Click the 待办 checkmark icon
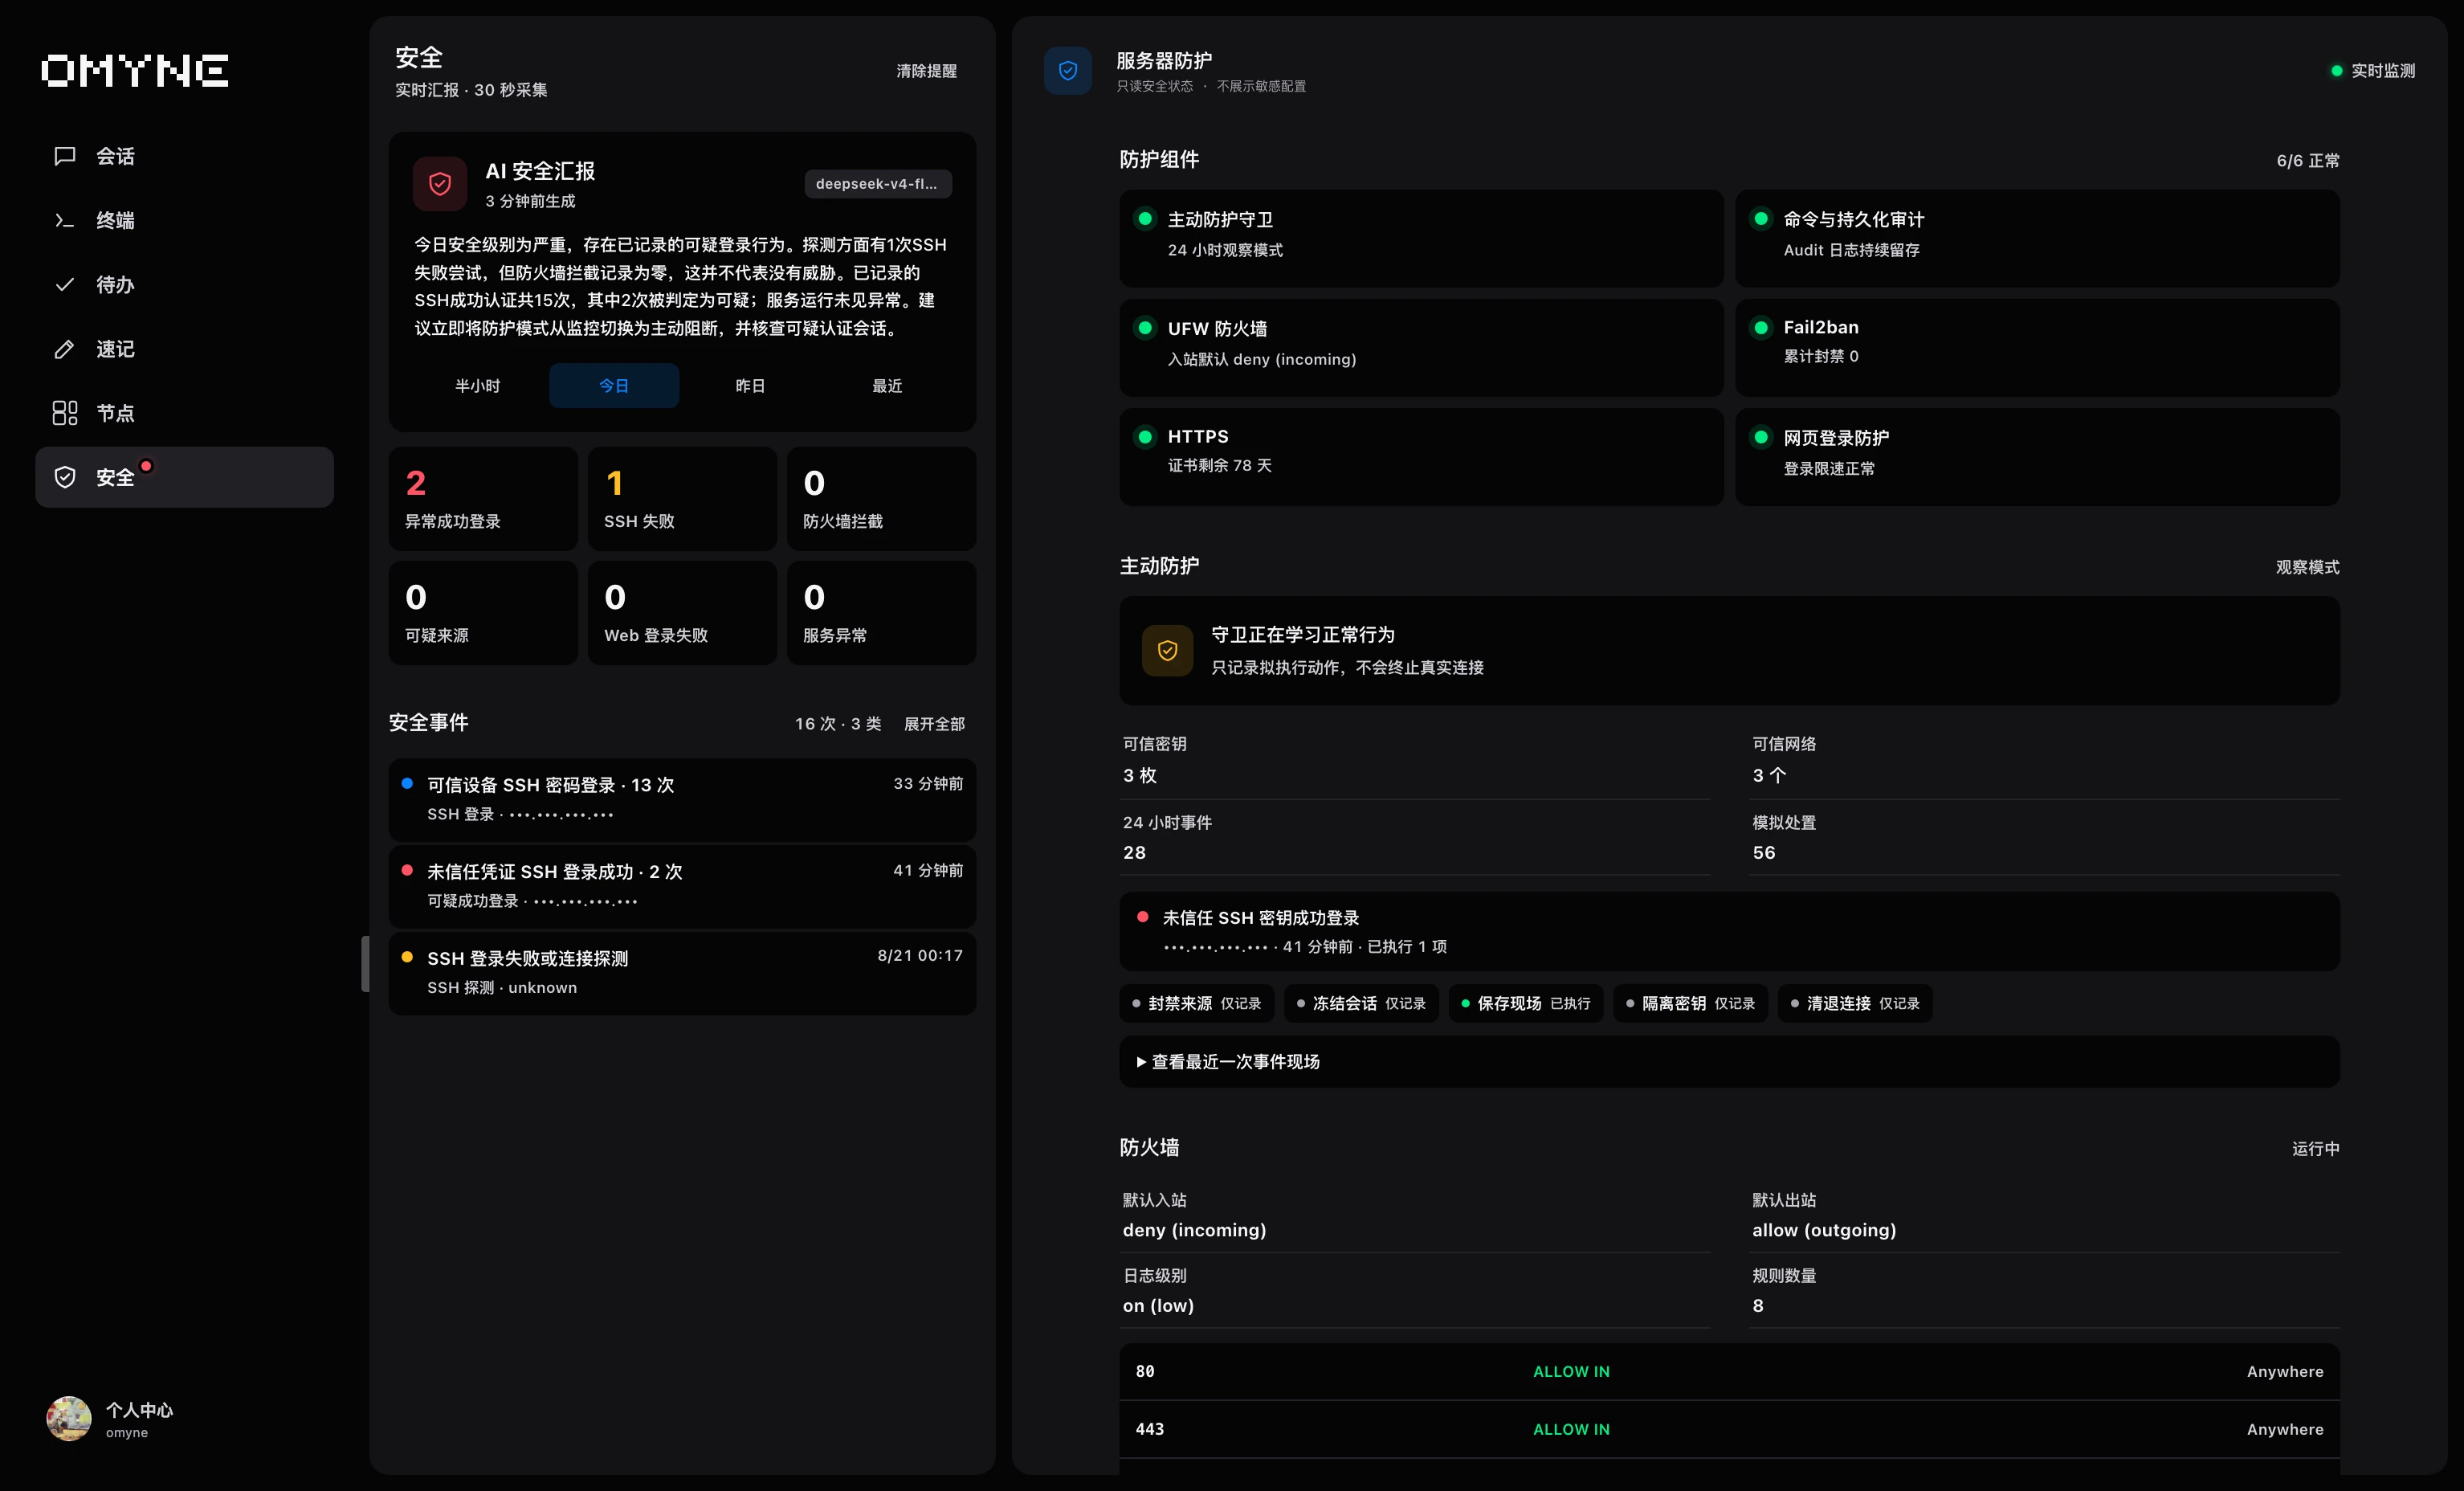The height and width of the screenshot is (1491, 2464). click(65, 285)
